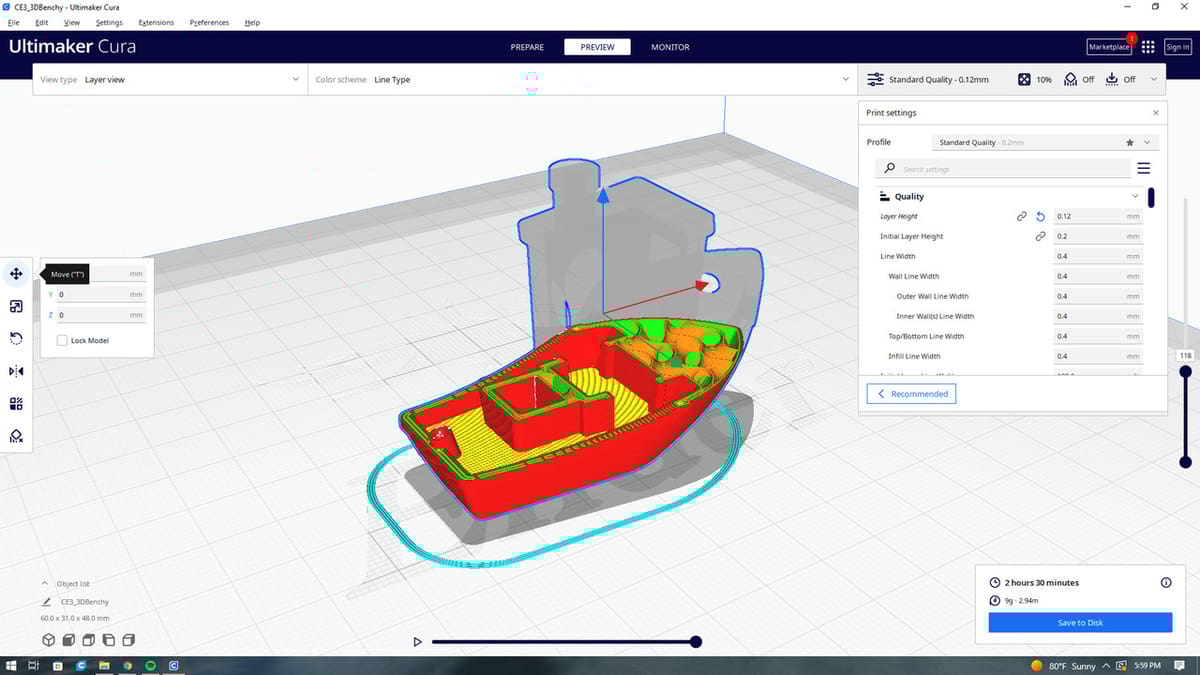Click the support Off icon
Screen dimensions: 1200x675
[x=1071, y=79]
